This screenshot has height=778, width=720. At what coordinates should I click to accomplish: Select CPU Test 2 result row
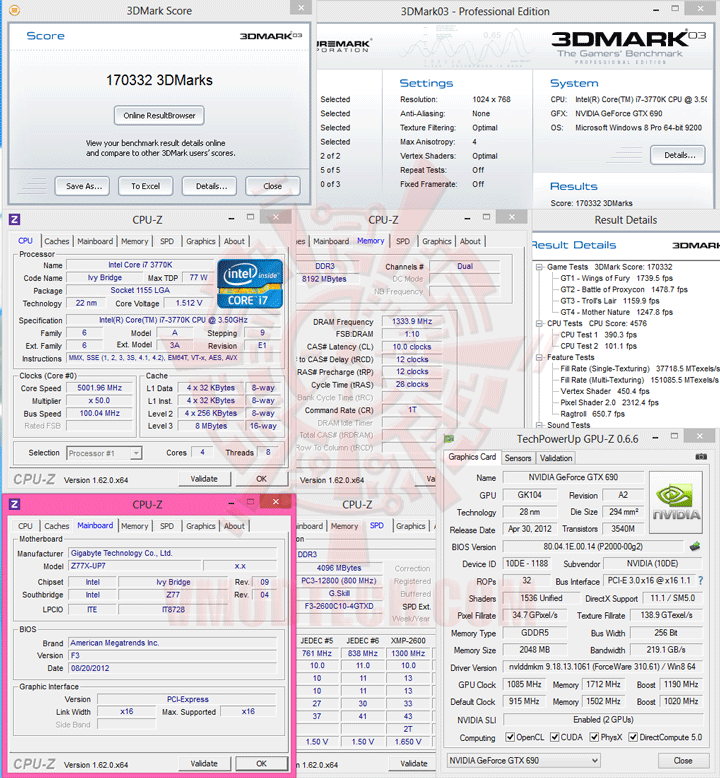pyautogui.click(x=598, y=346)
